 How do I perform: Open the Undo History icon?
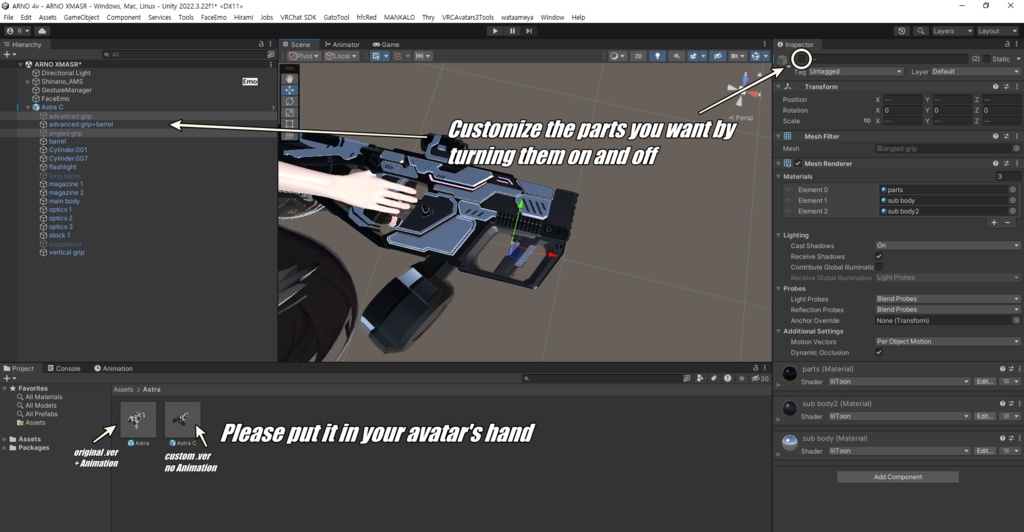(x=902, y=31)
